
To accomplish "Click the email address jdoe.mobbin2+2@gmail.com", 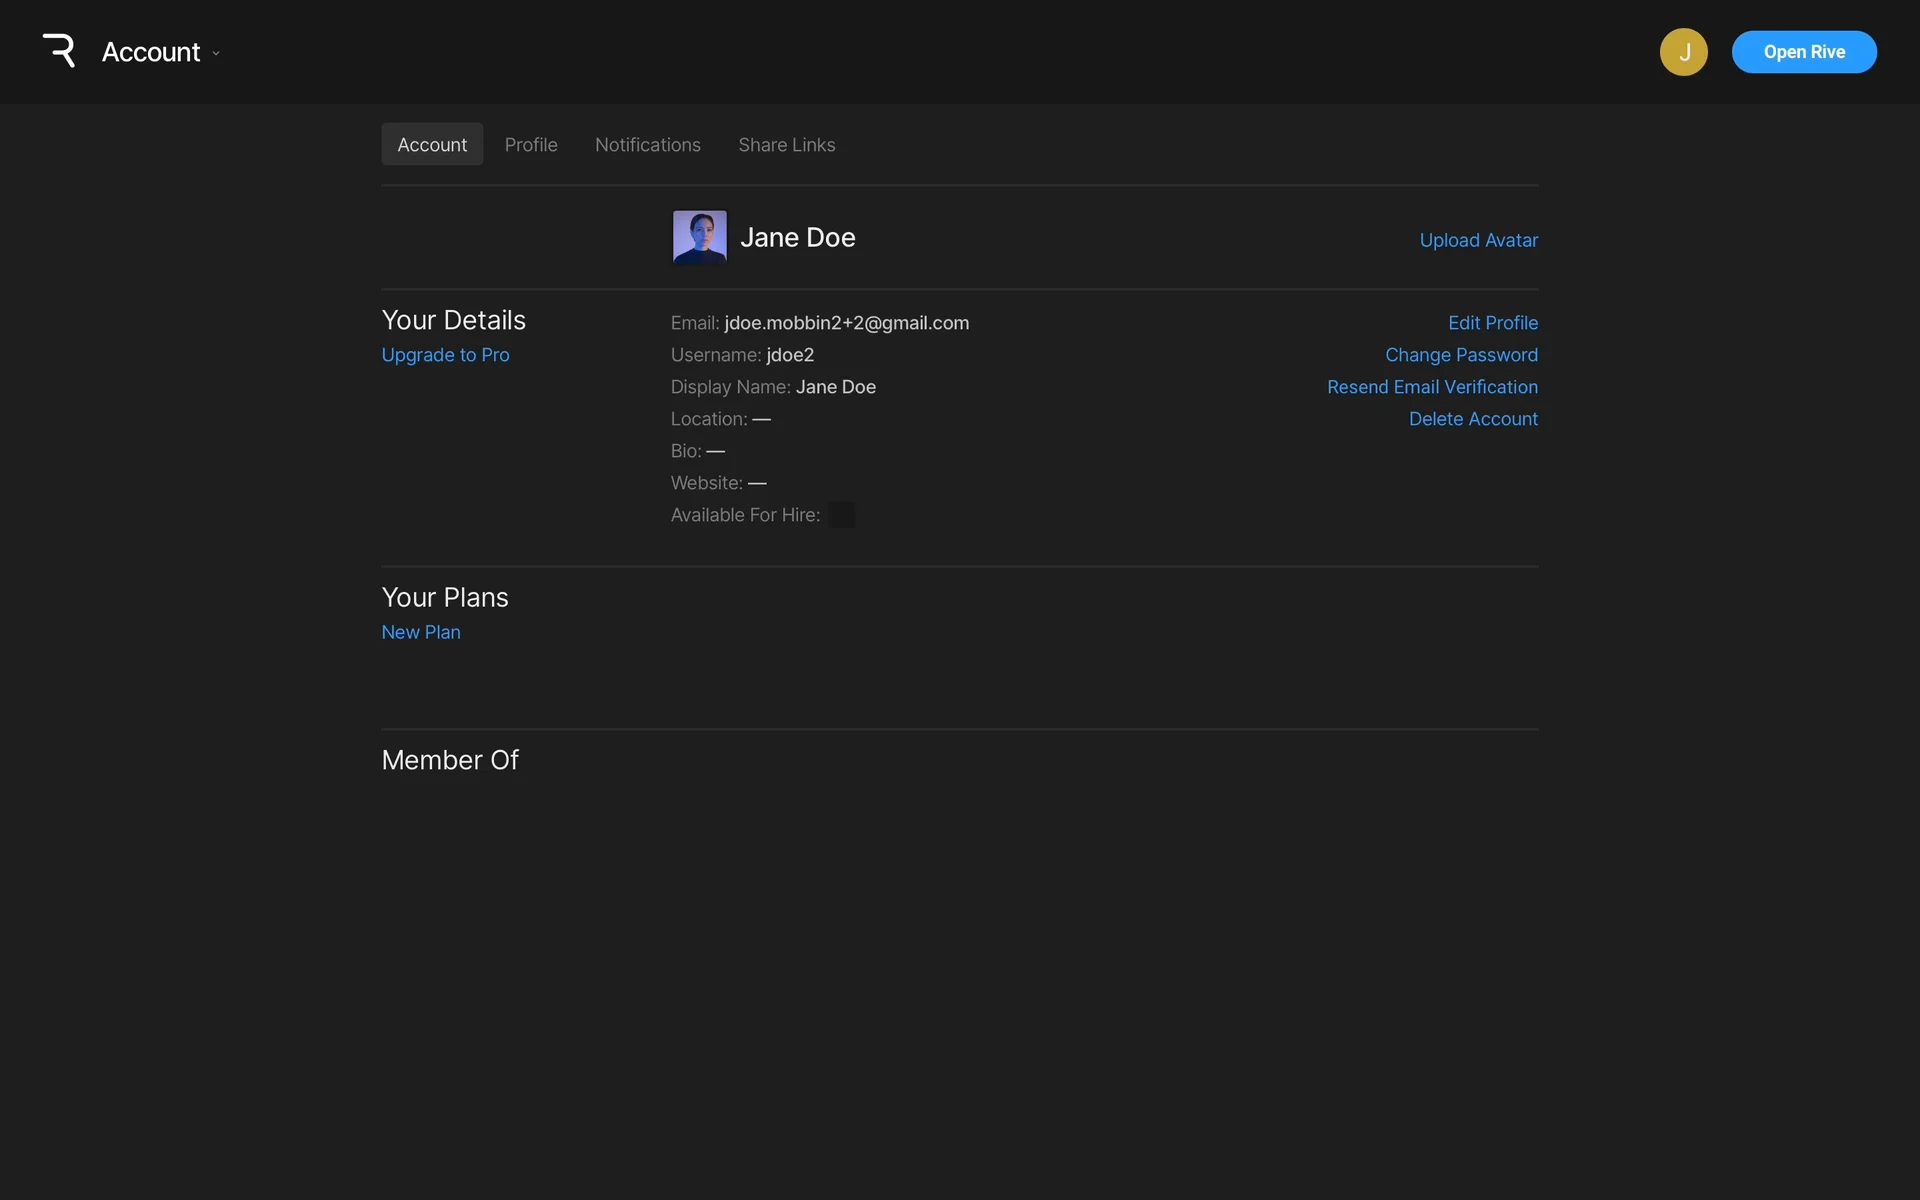I will point(846,323).
